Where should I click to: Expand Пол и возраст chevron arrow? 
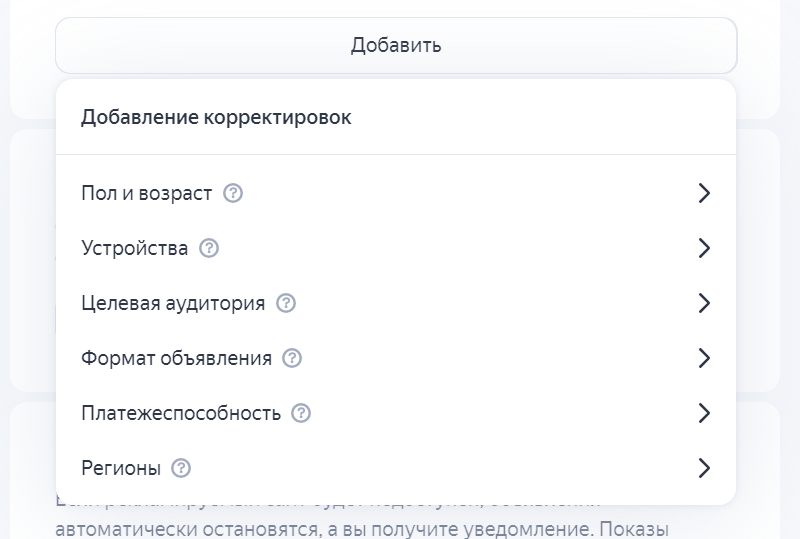click(704, 193)
